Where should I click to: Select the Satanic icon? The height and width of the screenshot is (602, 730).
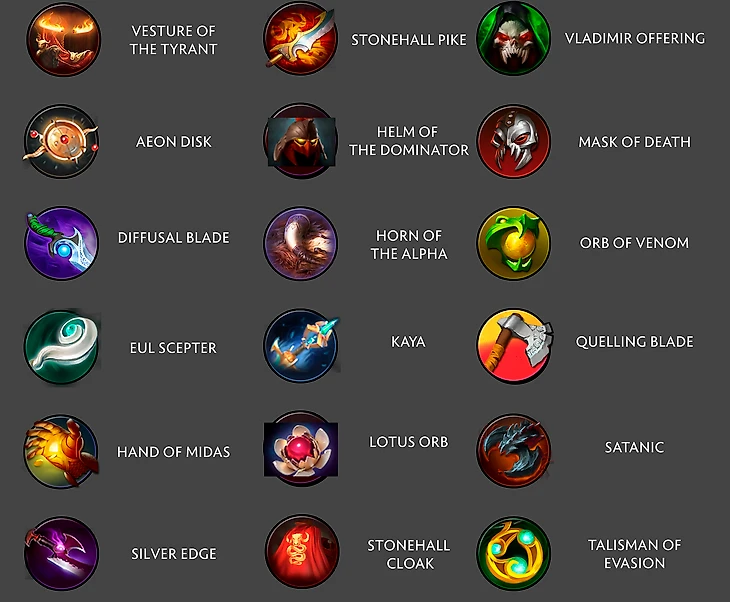click(514, 451)
